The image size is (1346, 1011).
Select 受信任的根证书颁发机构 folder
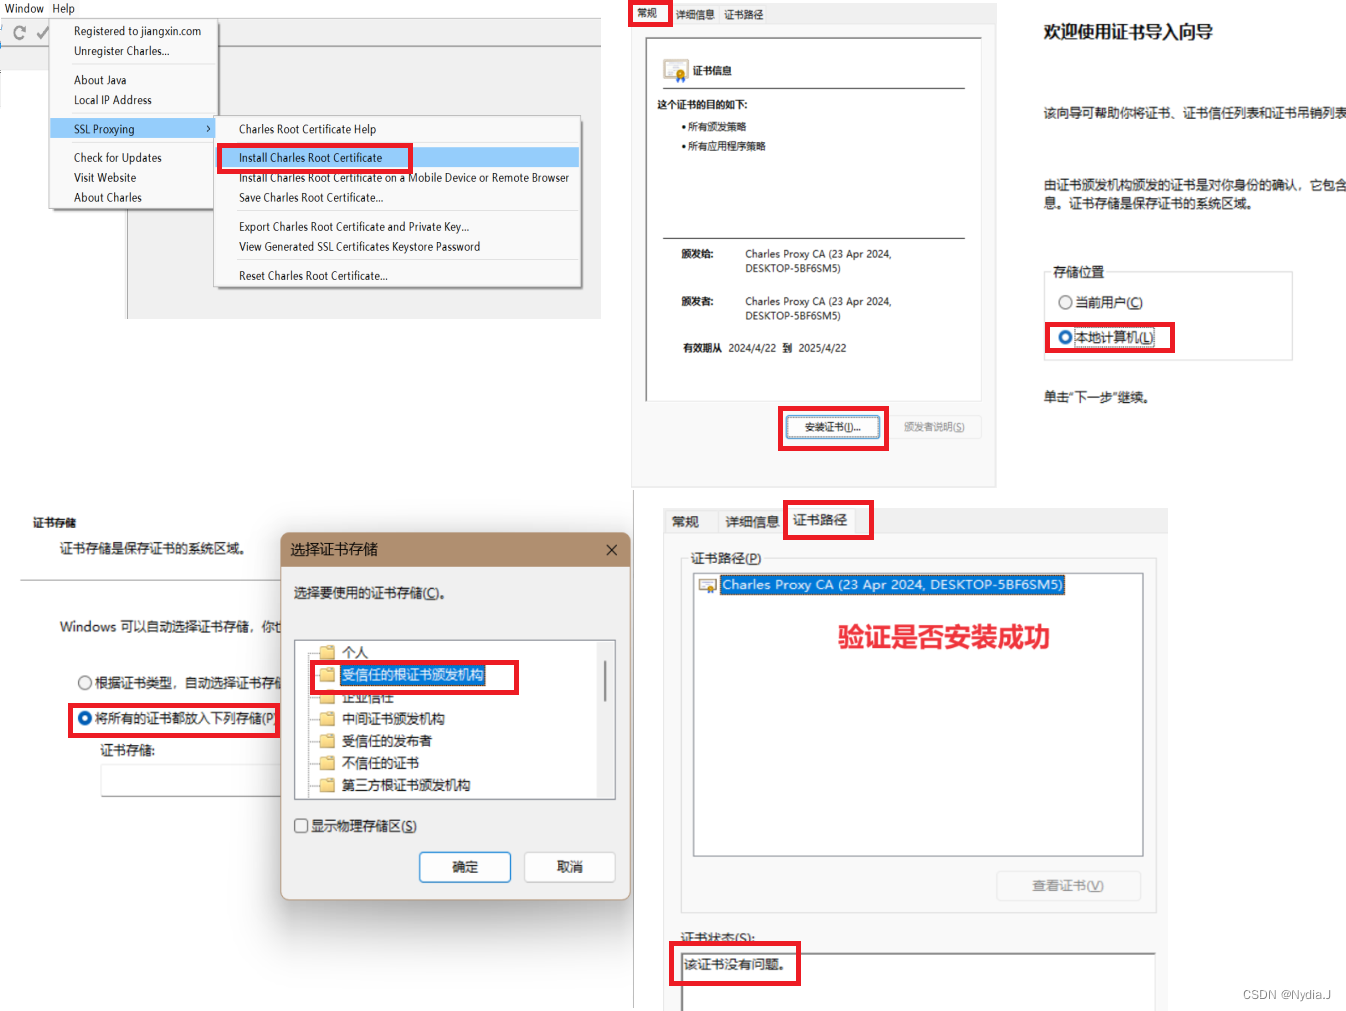pos(412,675)
